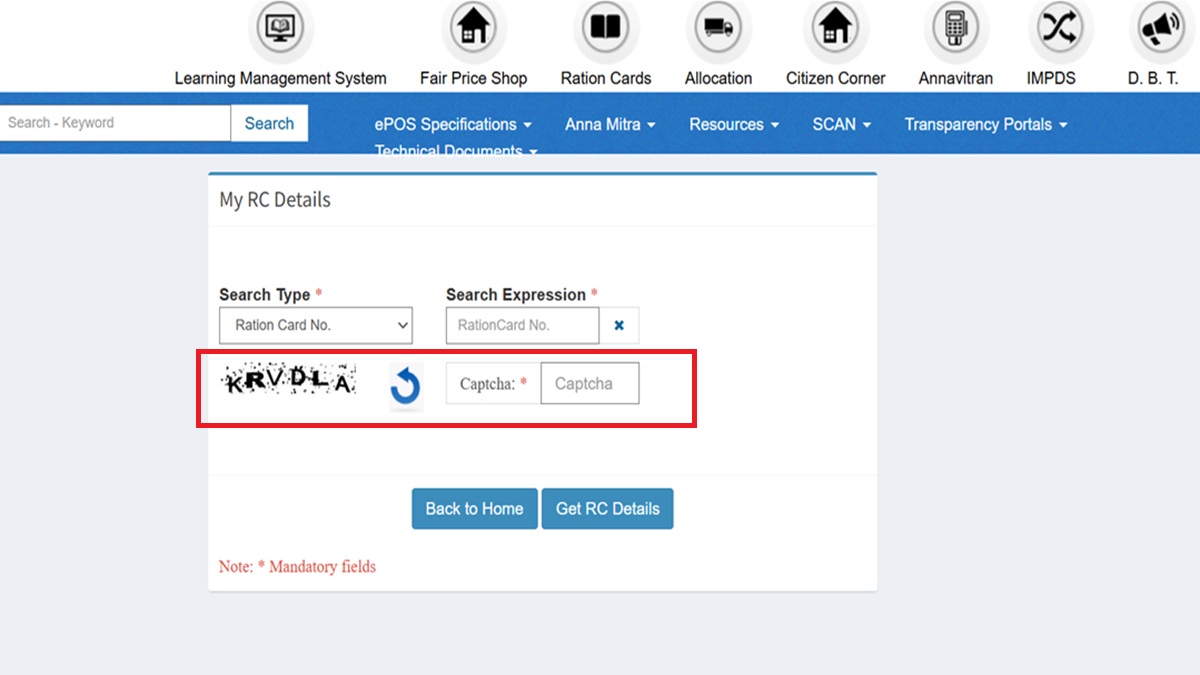Screen dimensions: 1200x675
Task: Open the Ration Cards book icon
Action: (x=606, y=30)
